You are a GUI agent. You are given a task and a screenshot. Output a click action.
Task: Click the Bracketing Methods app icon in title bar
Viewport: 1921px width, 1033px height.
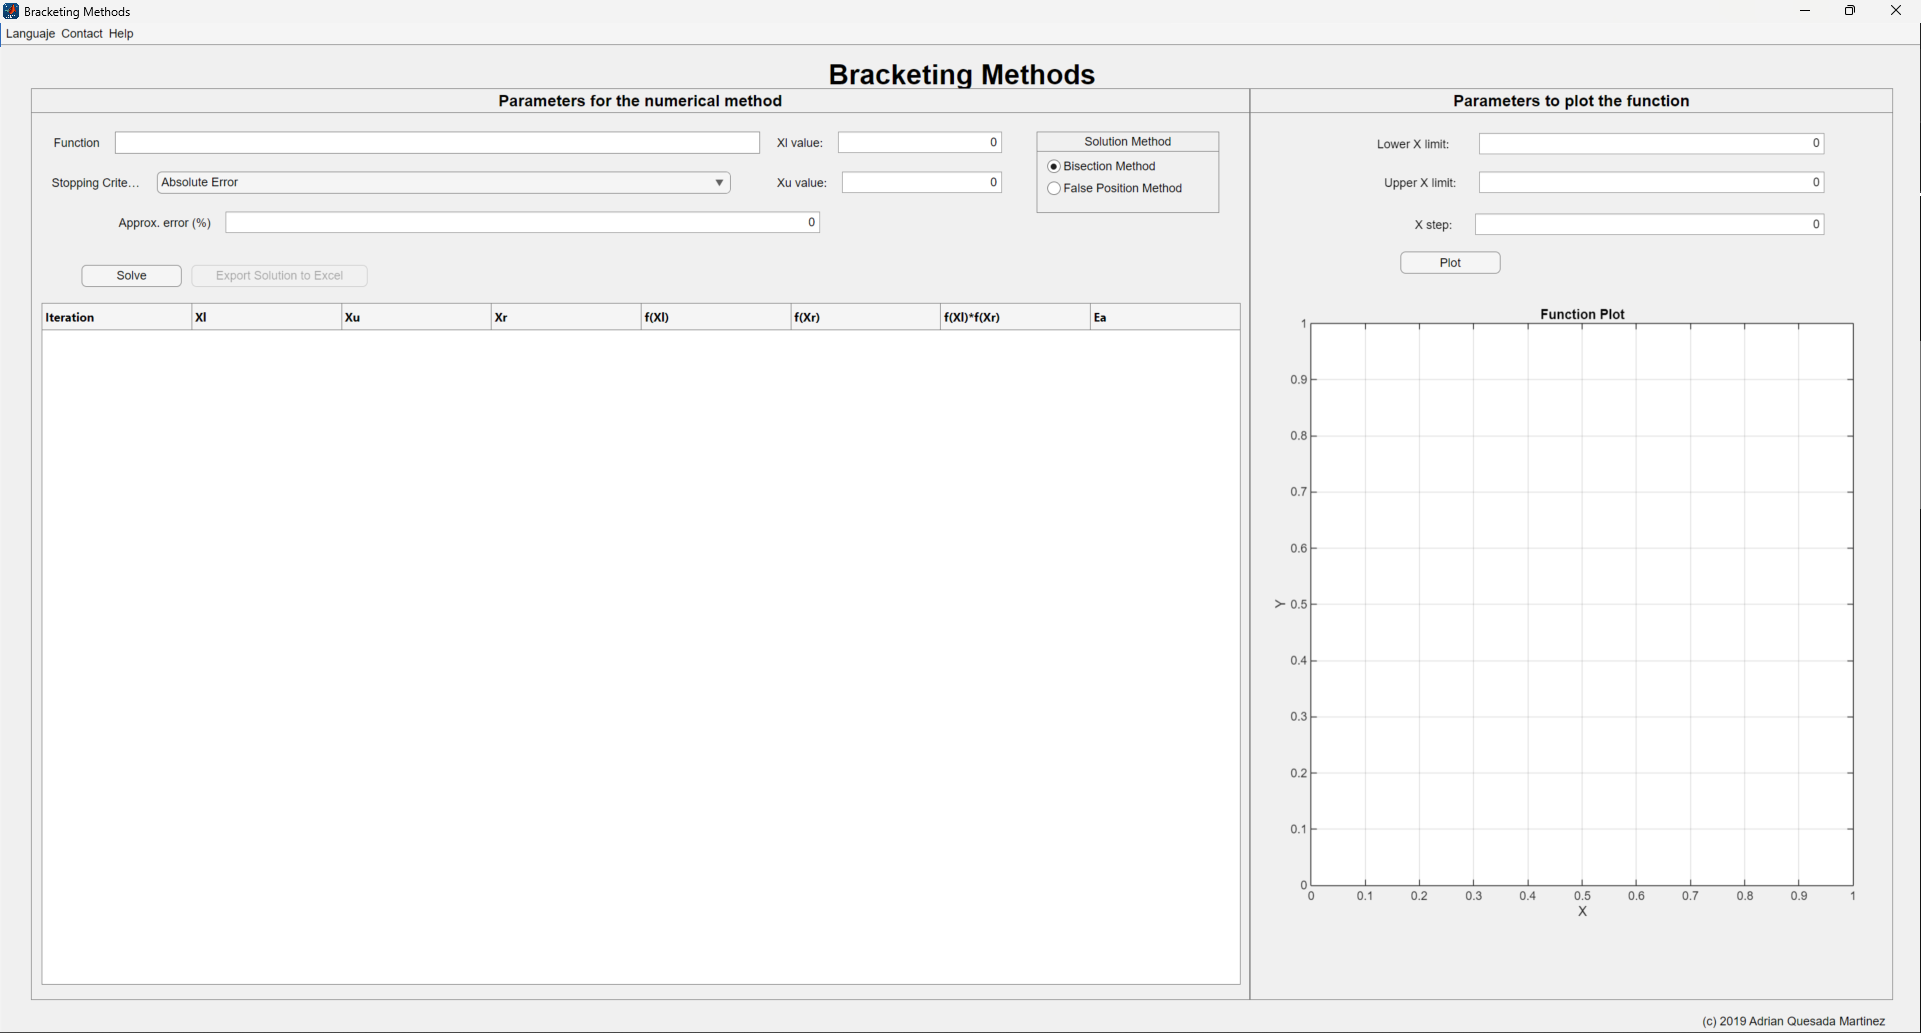click(11, 11)
